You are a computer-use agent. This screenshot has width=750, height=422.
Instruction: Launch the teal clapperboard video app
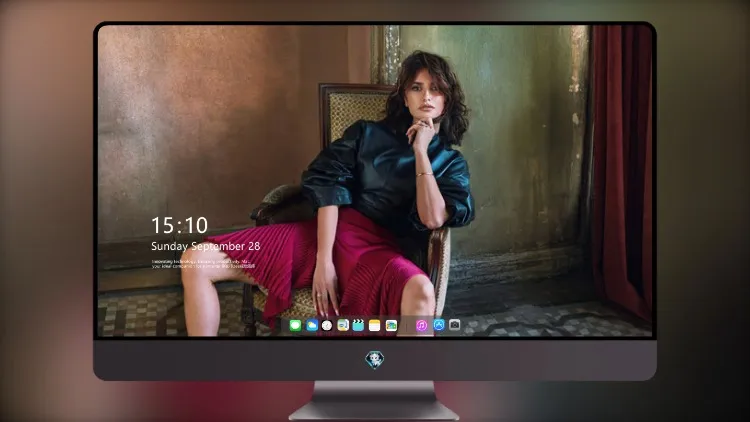click(358, 325)
